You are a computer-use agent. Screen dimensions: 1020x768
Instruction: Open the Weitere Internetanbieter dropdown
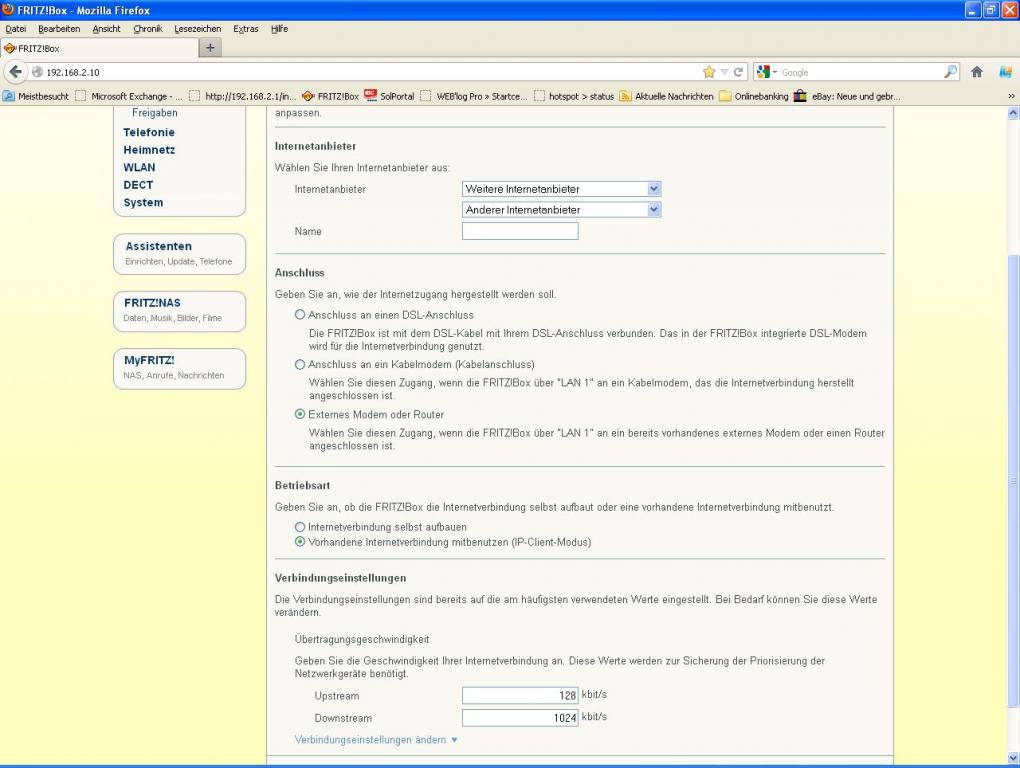point(561,189)
